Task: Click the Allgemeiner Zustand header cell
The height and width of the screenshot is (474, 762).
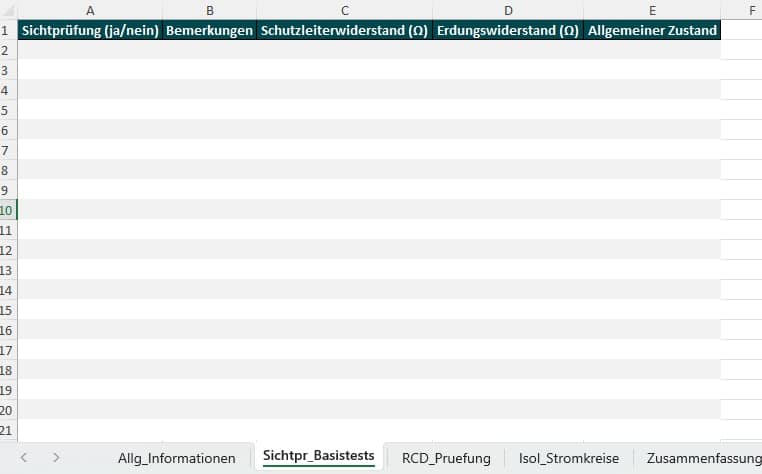Action: [x=651, y=31]
